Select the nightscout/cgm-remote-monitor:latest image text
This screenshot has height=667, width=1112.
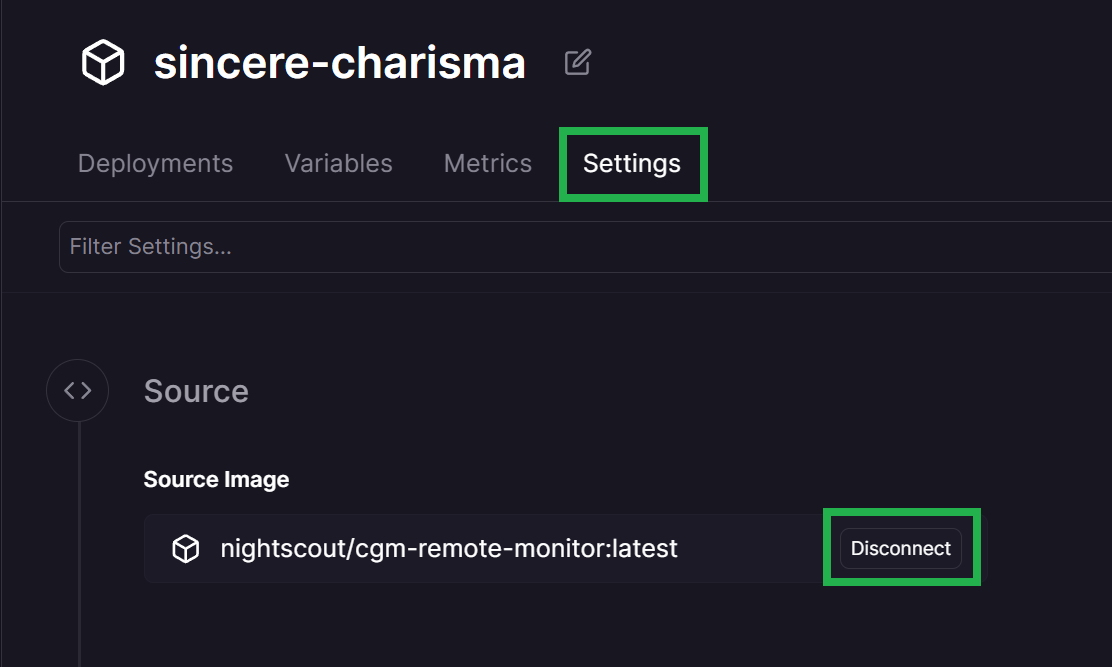(449, 549)
